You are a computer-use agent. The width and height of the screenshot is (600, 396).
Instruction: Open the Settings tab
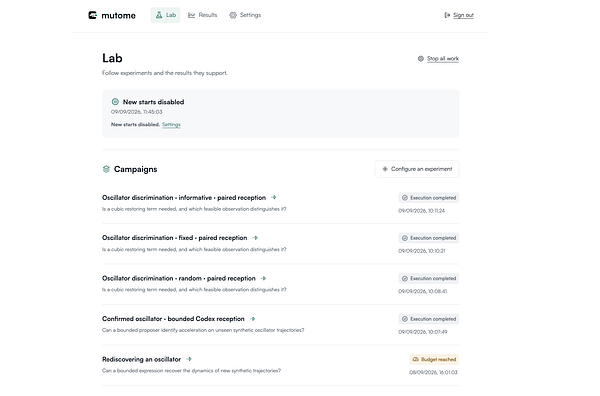point(245,15)
